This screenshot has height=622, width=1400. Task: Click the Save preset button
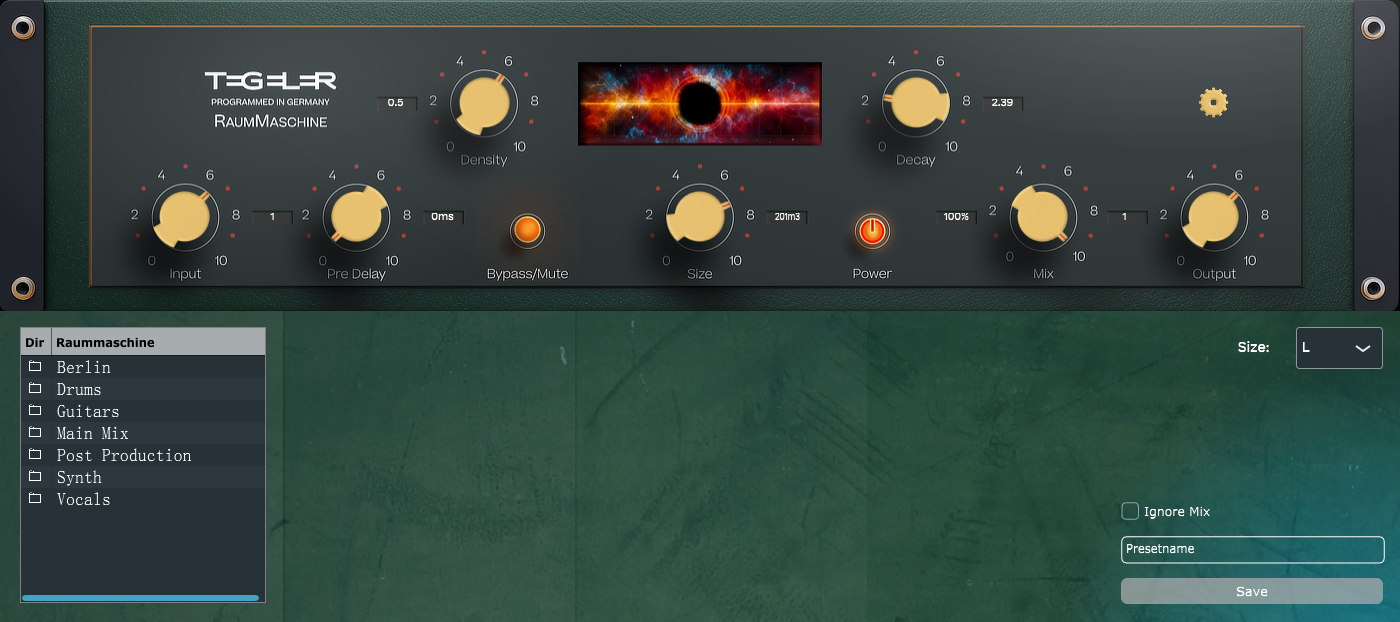click(x=1252, y=591)
